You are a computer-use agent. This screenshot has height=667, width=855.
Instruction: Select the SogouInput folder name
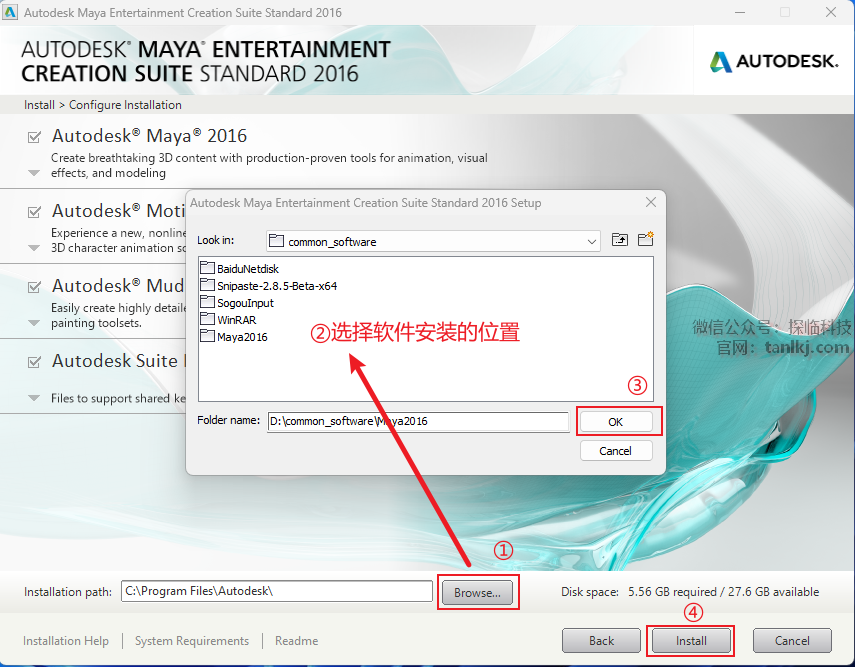(245, 303)
